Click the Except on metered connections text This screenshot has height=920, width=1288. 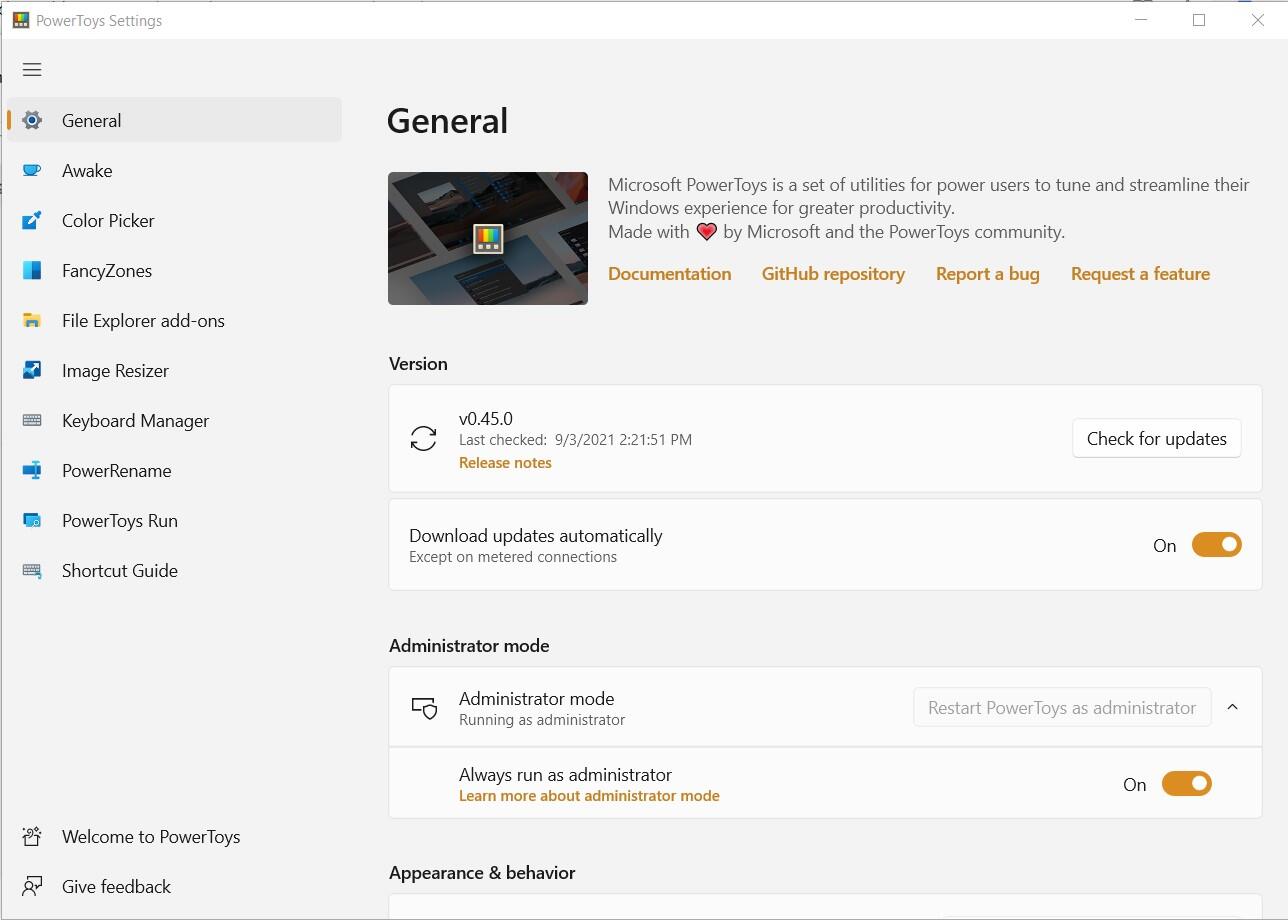513,557
